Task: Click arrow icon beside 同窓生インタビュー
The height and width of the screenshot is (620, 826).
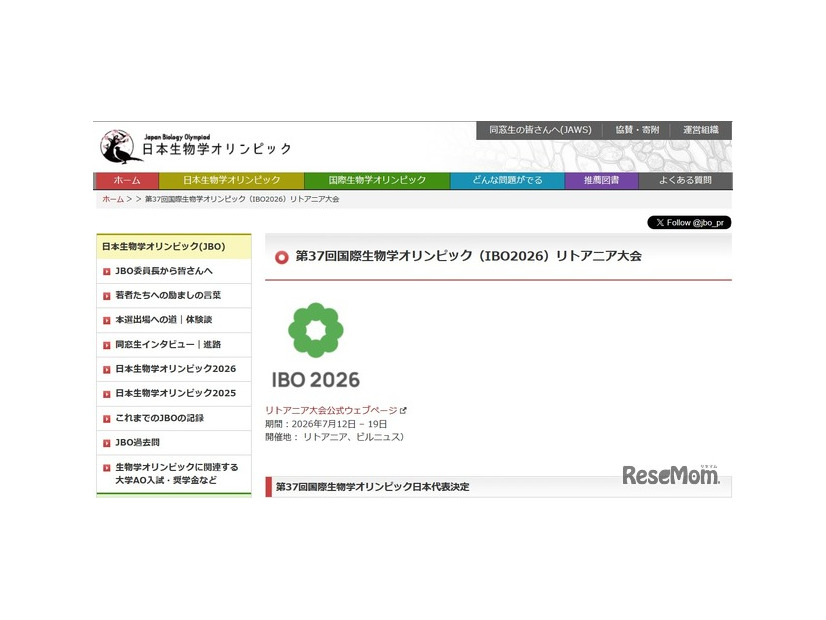Action: 106,346
